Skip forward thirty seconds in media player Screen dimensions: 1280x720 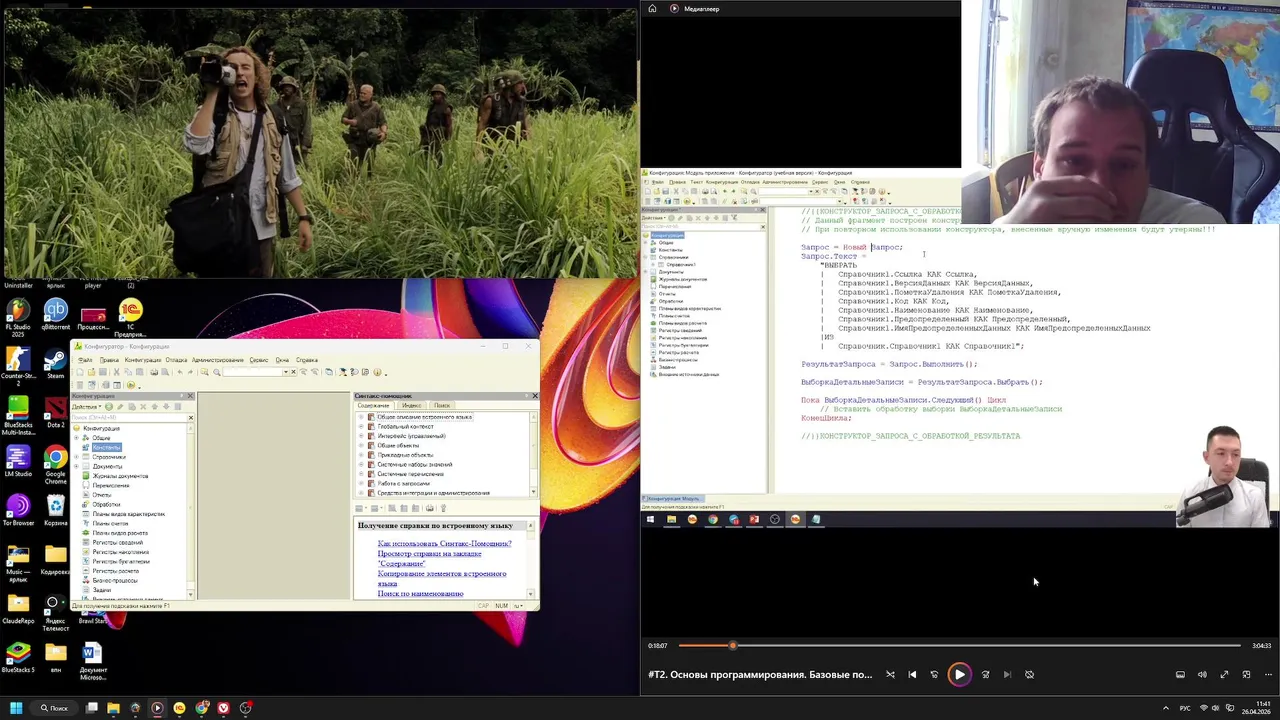click(x=985, y=674)
